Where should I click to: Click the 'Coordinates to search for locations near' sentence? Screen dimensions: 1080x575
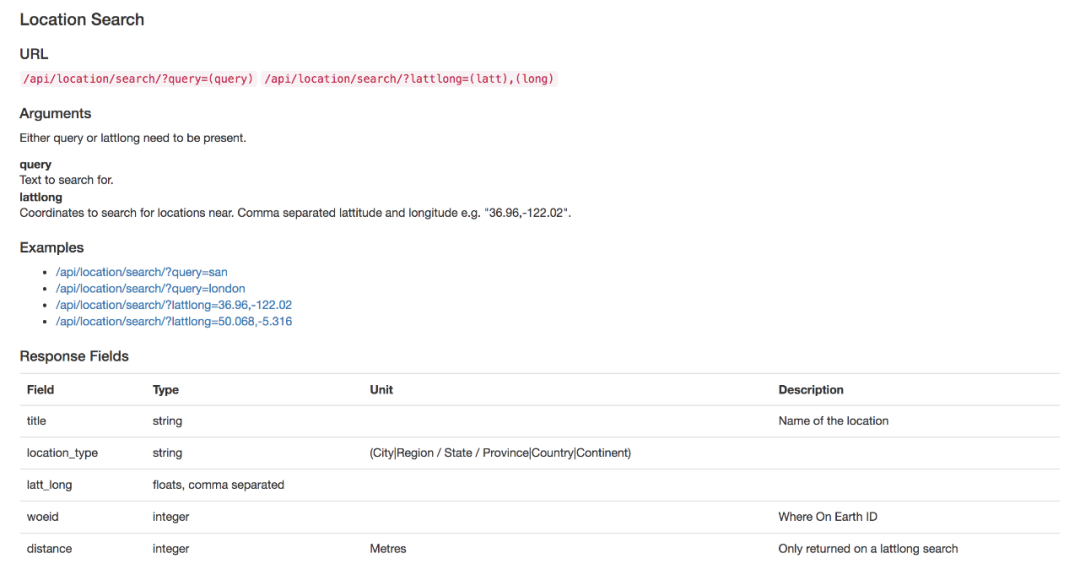(295, 213)
